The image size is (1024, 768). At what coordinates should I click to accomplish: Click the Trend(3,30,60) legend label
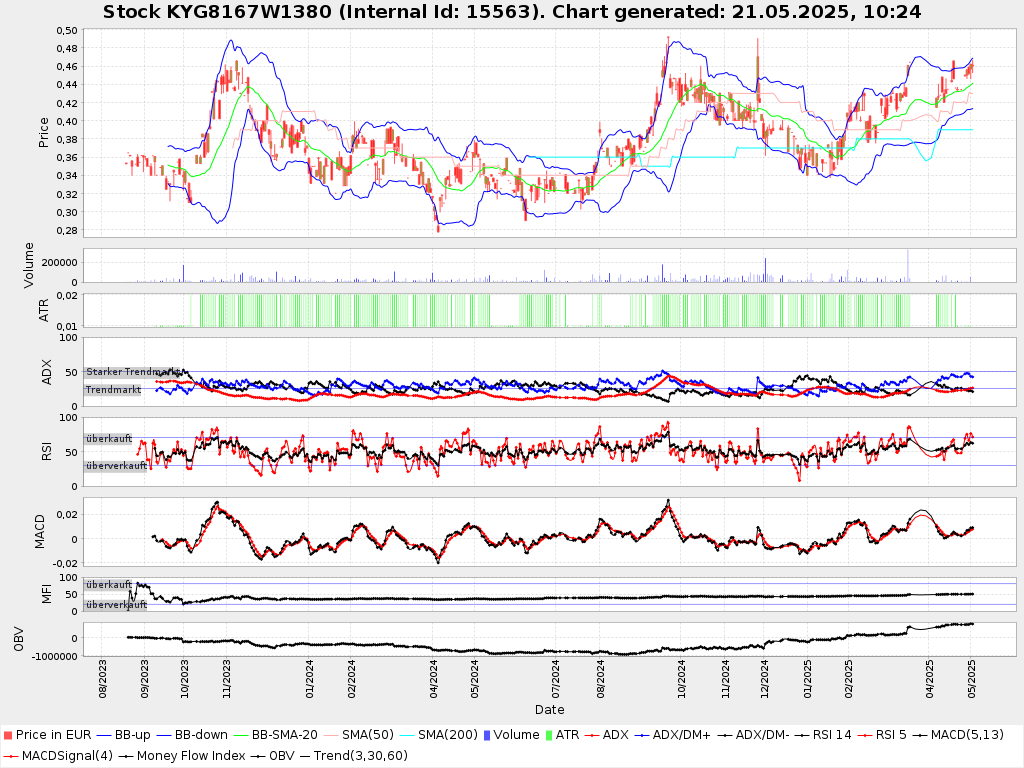tap(360, 756)
